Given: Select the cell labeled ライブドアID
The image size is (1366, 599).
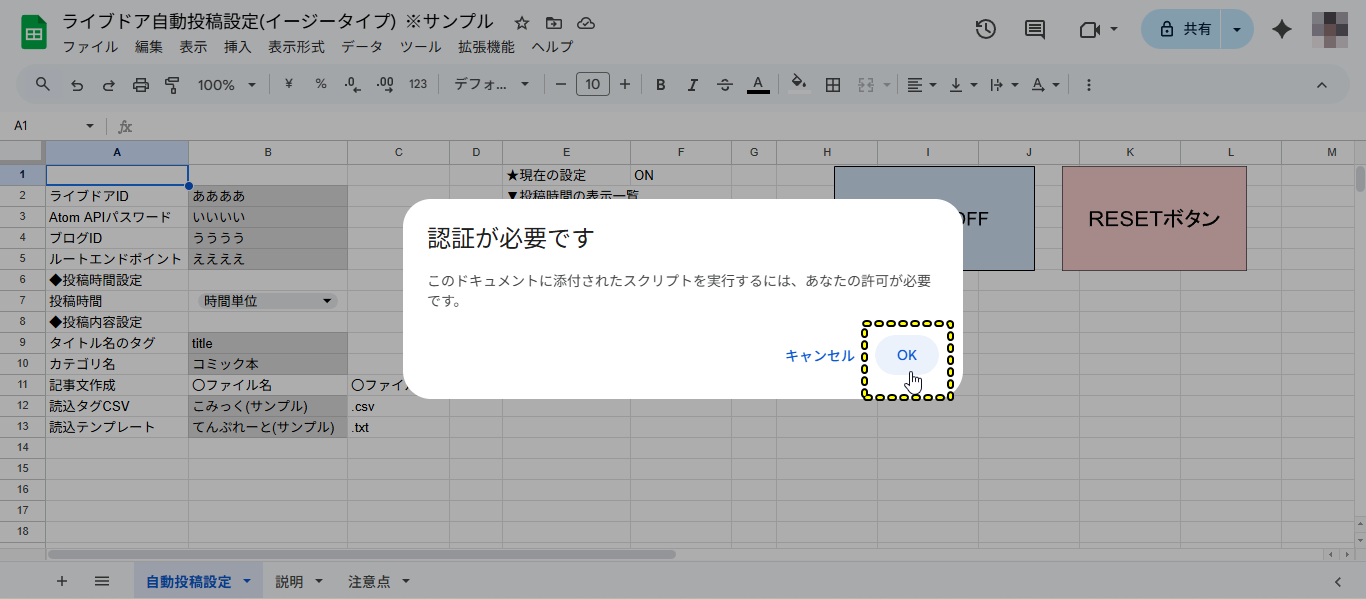Looking at the screenshot, I should pos(117,196).
